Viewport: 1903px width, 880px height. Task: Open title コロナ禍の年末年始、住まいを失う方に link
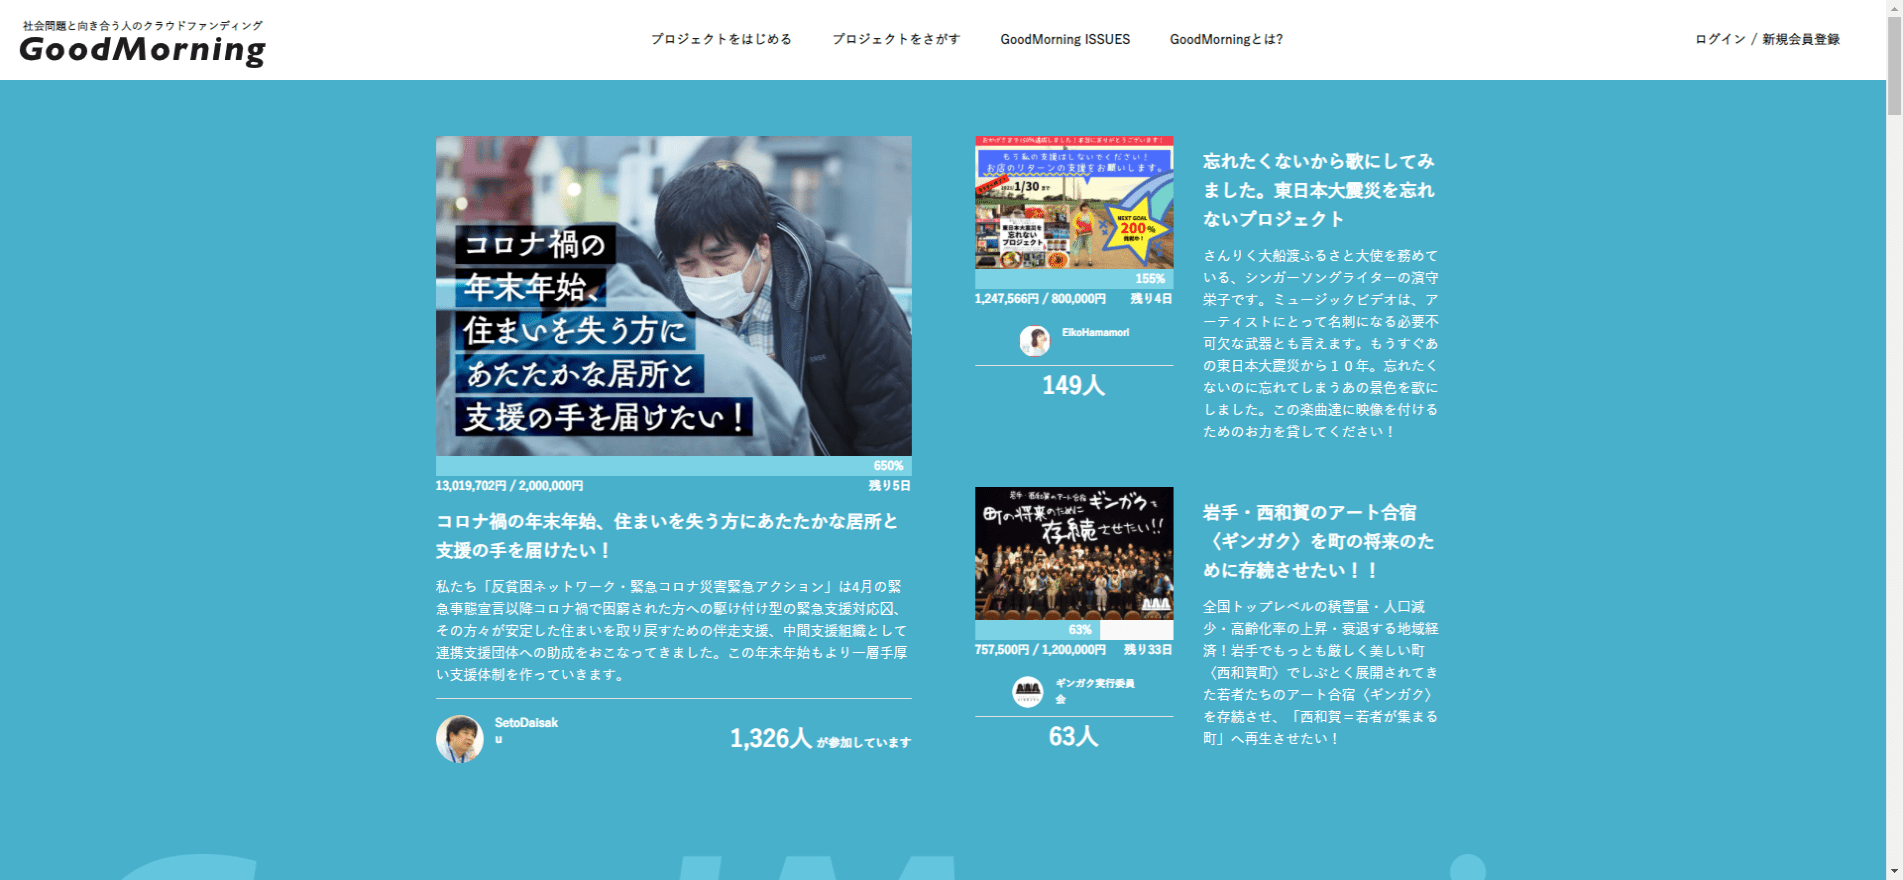click(x=667, y=536)
